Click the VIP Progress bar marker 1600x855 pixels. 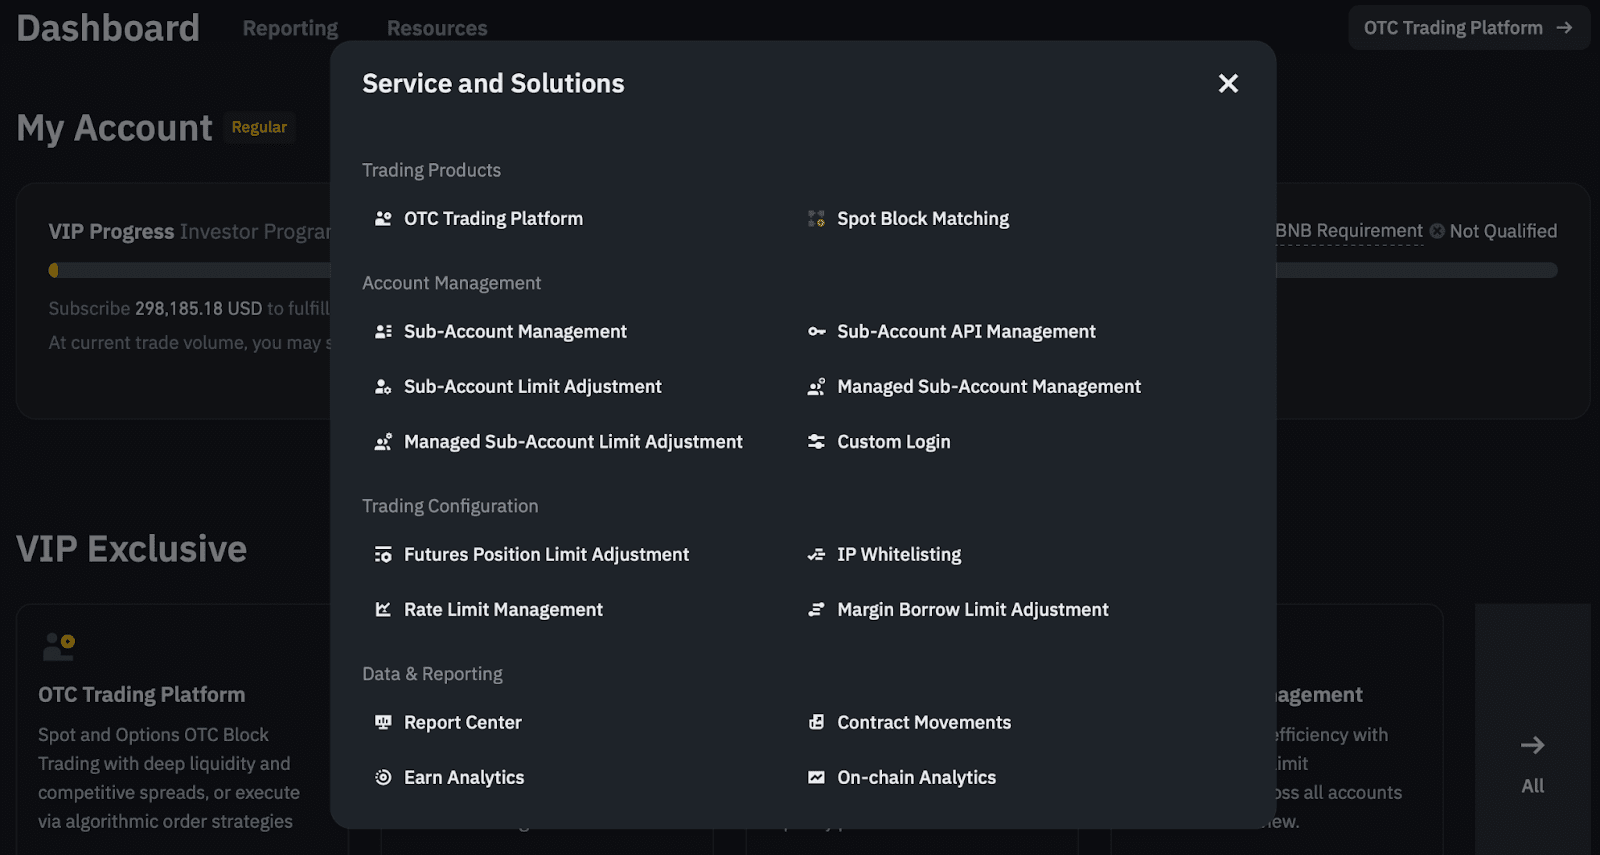click(x=54, y=270)
